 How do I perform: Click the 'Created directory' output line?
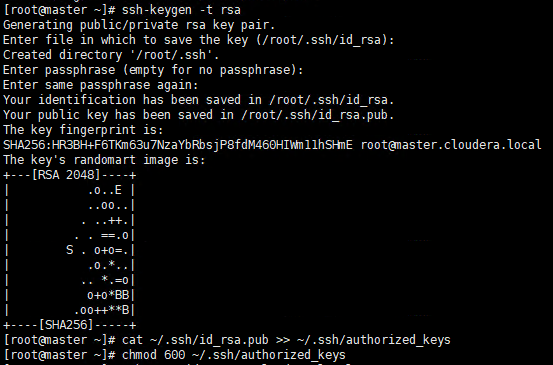(111, 55)
